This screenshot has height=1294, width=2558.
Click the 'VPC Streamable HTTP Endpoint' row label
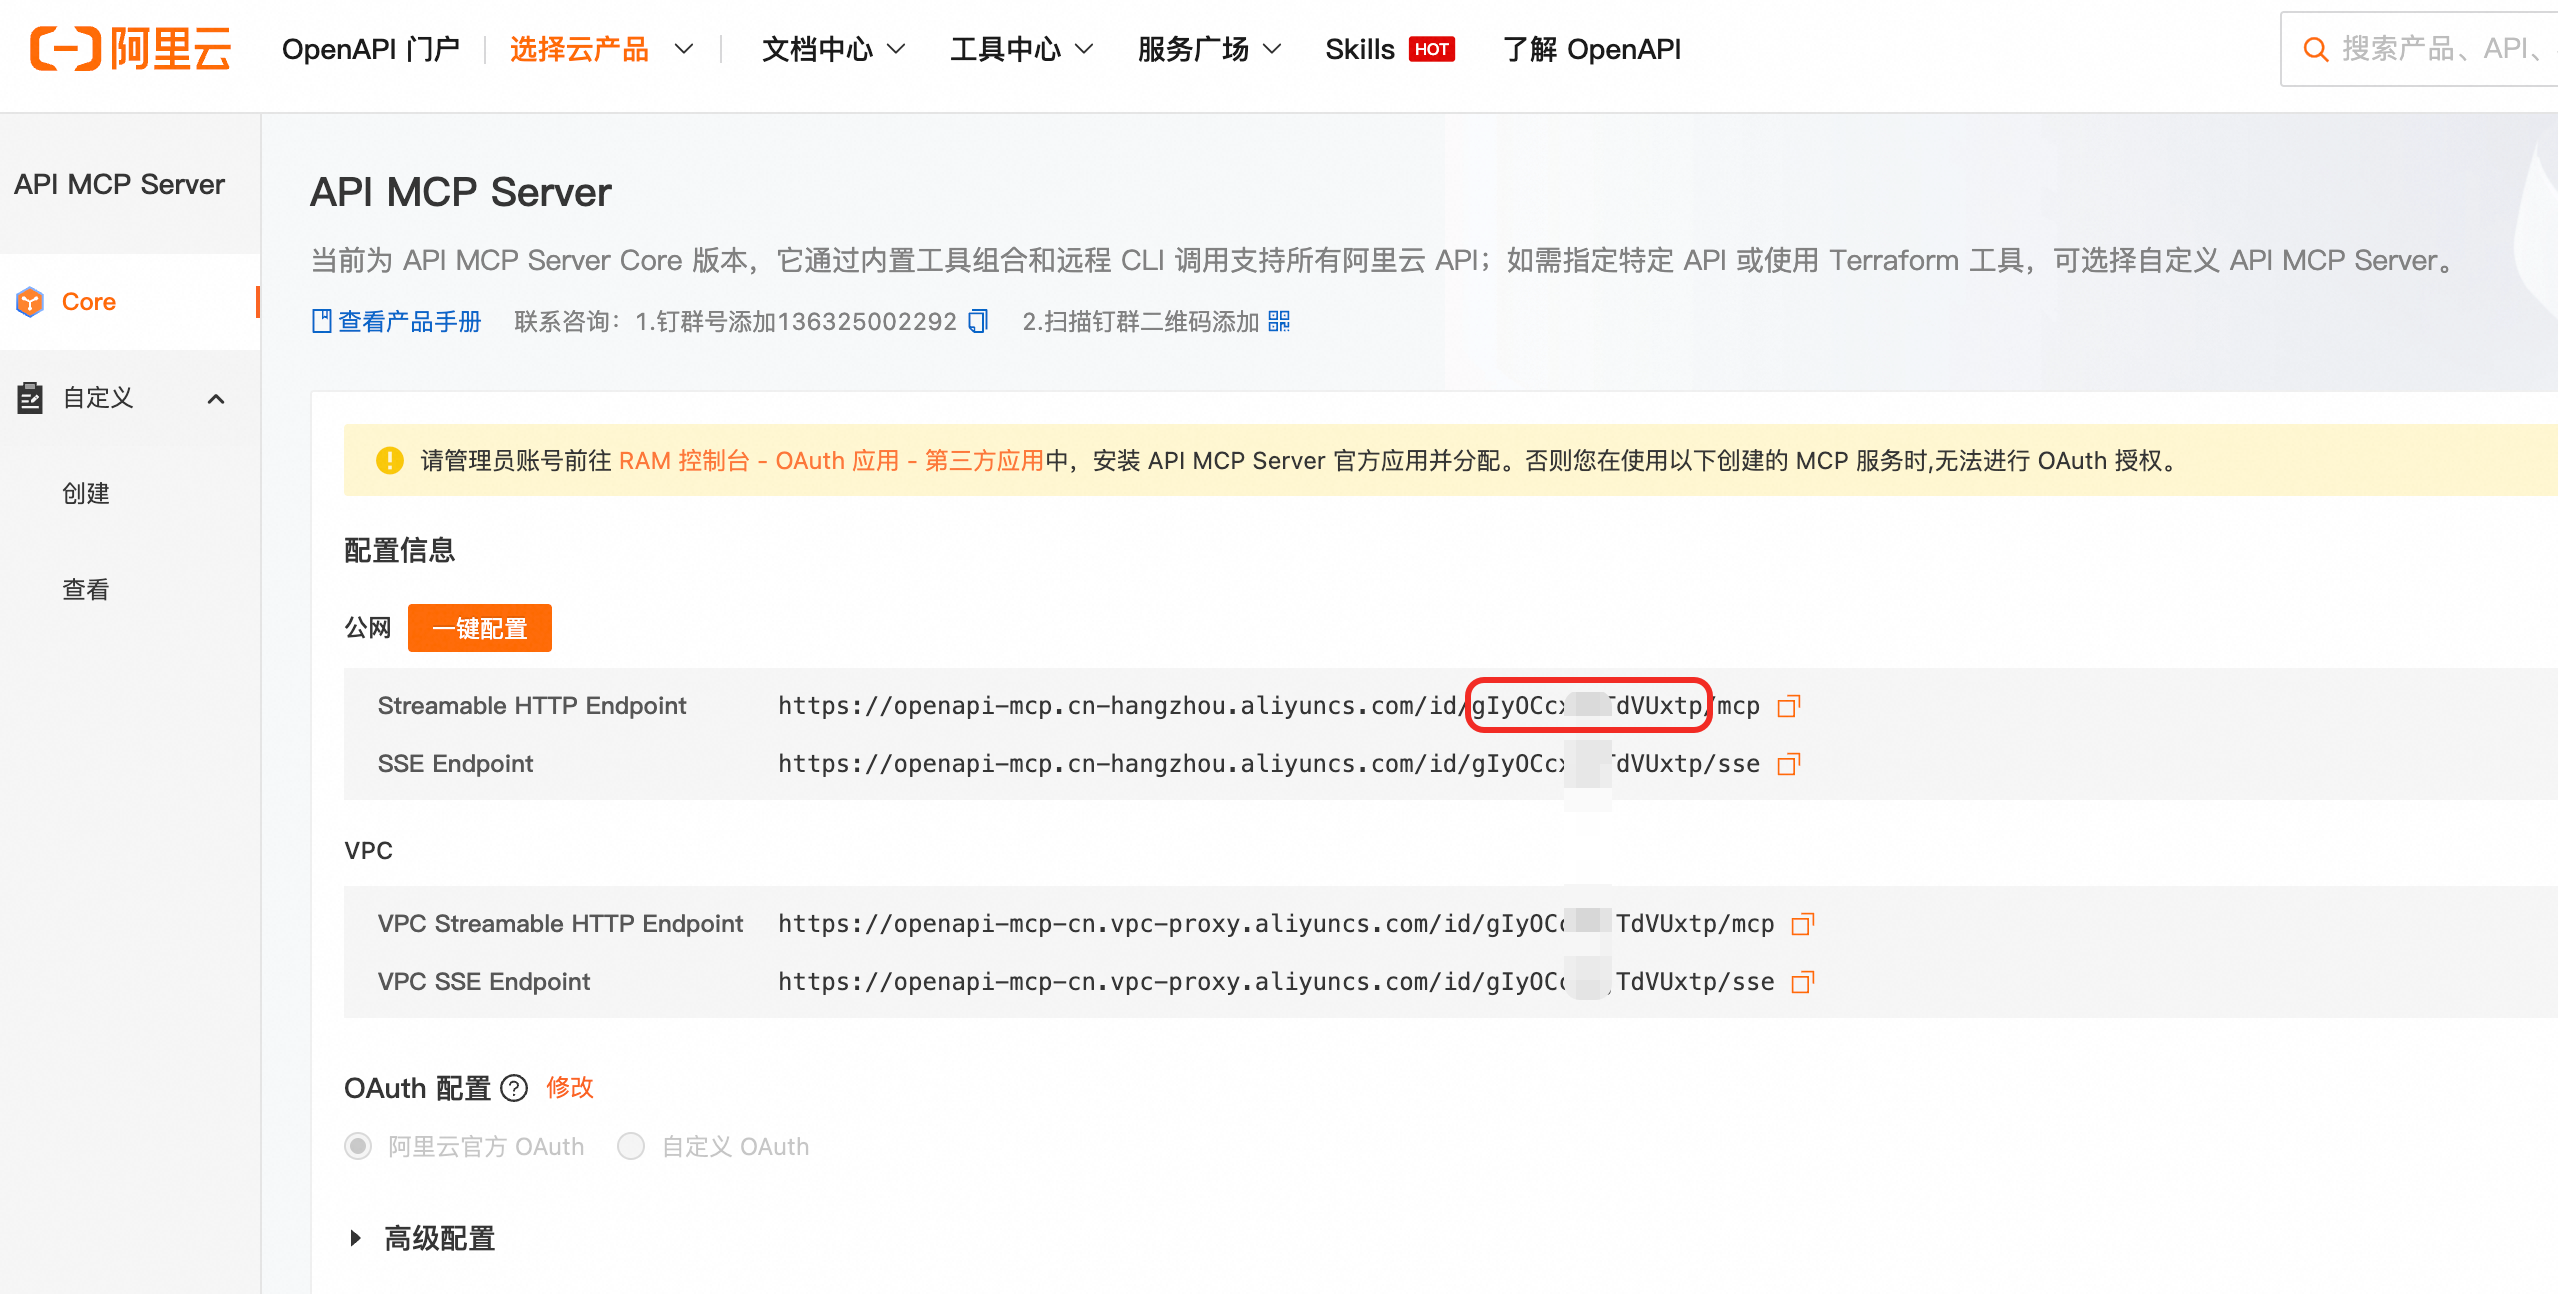(x=560, y=924)
